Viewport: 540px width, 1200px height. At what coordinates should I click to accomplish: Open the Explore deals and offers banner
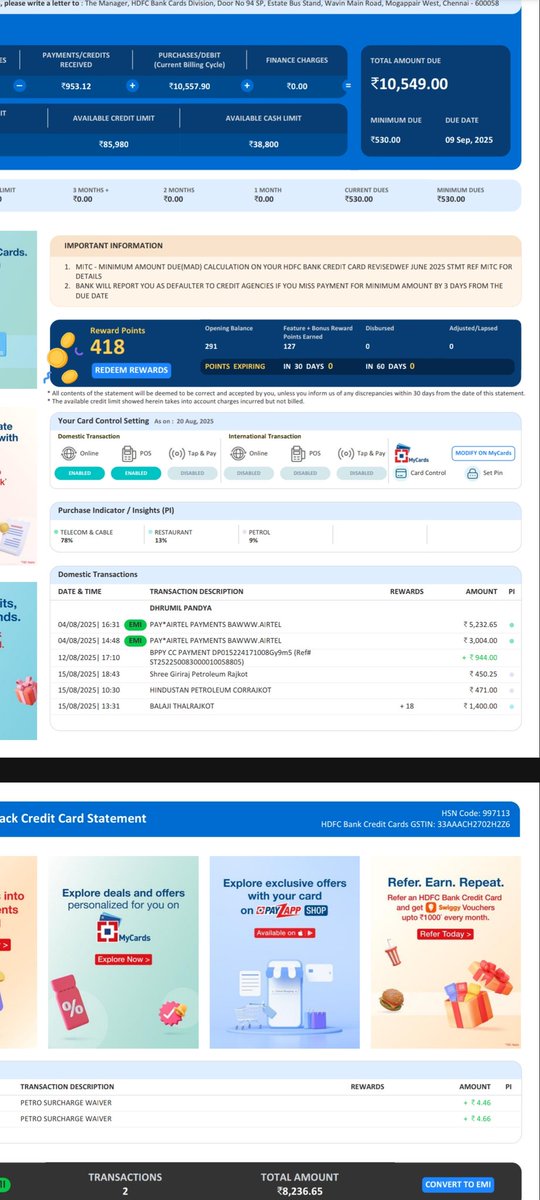(x=123, y=953)
